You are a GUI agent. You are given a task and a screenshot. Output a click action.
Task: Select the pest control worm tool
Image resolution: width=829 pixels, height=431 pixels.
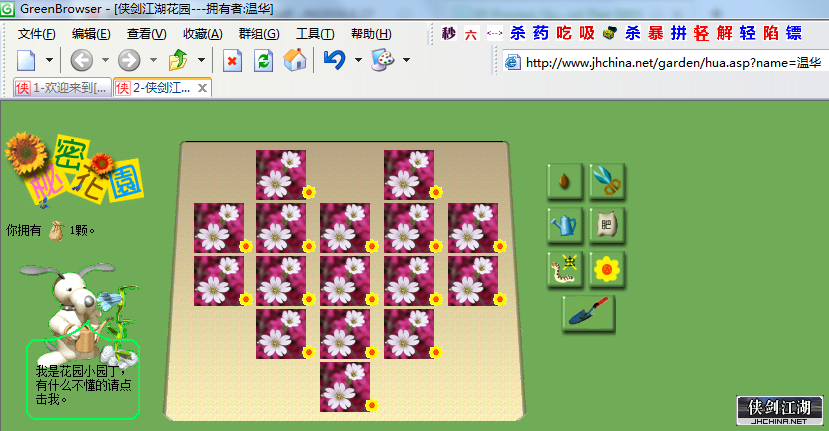(x=565, y=269)
